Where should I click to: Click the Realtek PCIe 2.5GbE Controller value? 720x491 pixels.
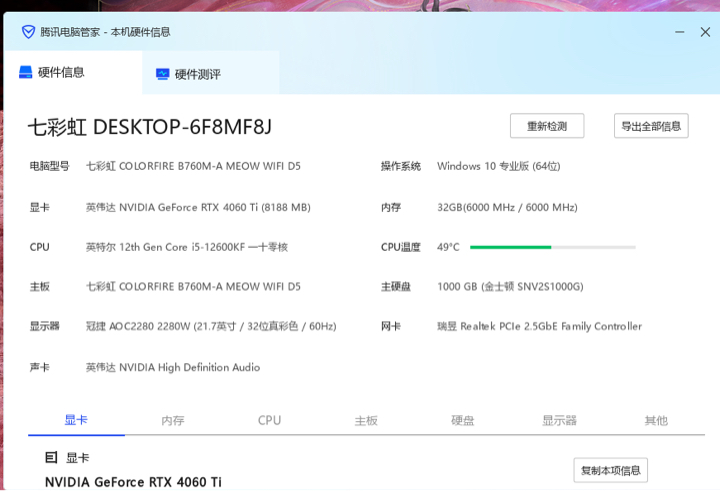(x=540, y=327)
